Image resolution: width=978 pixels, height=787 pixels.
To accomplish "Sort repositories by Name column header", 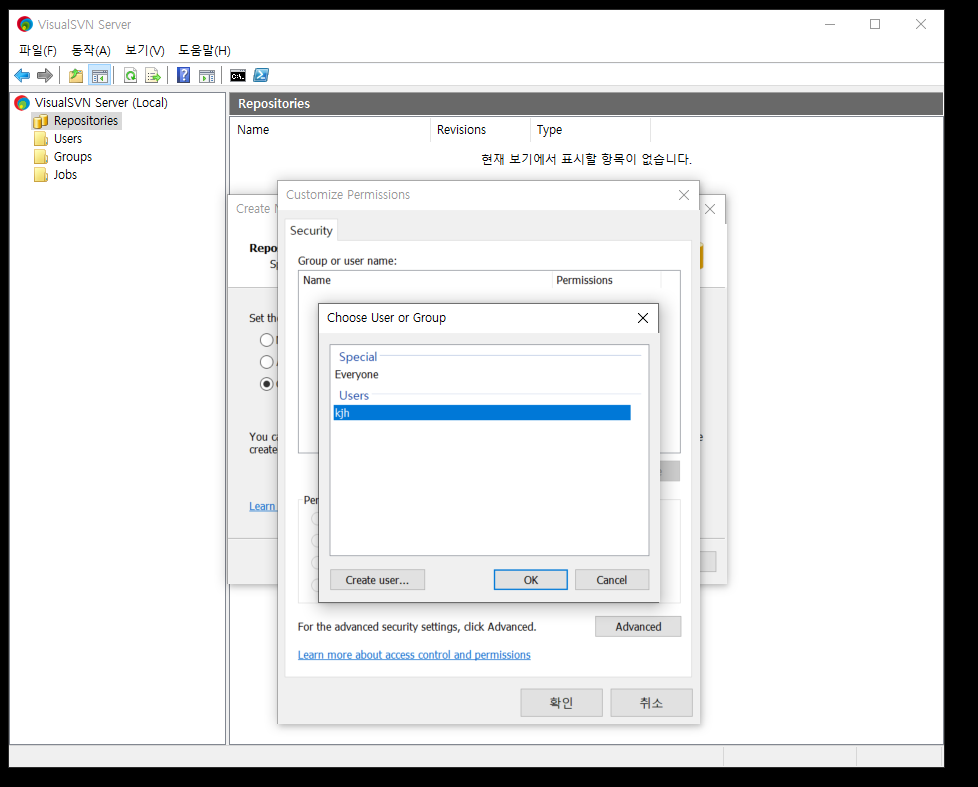I will click(331, 130).
